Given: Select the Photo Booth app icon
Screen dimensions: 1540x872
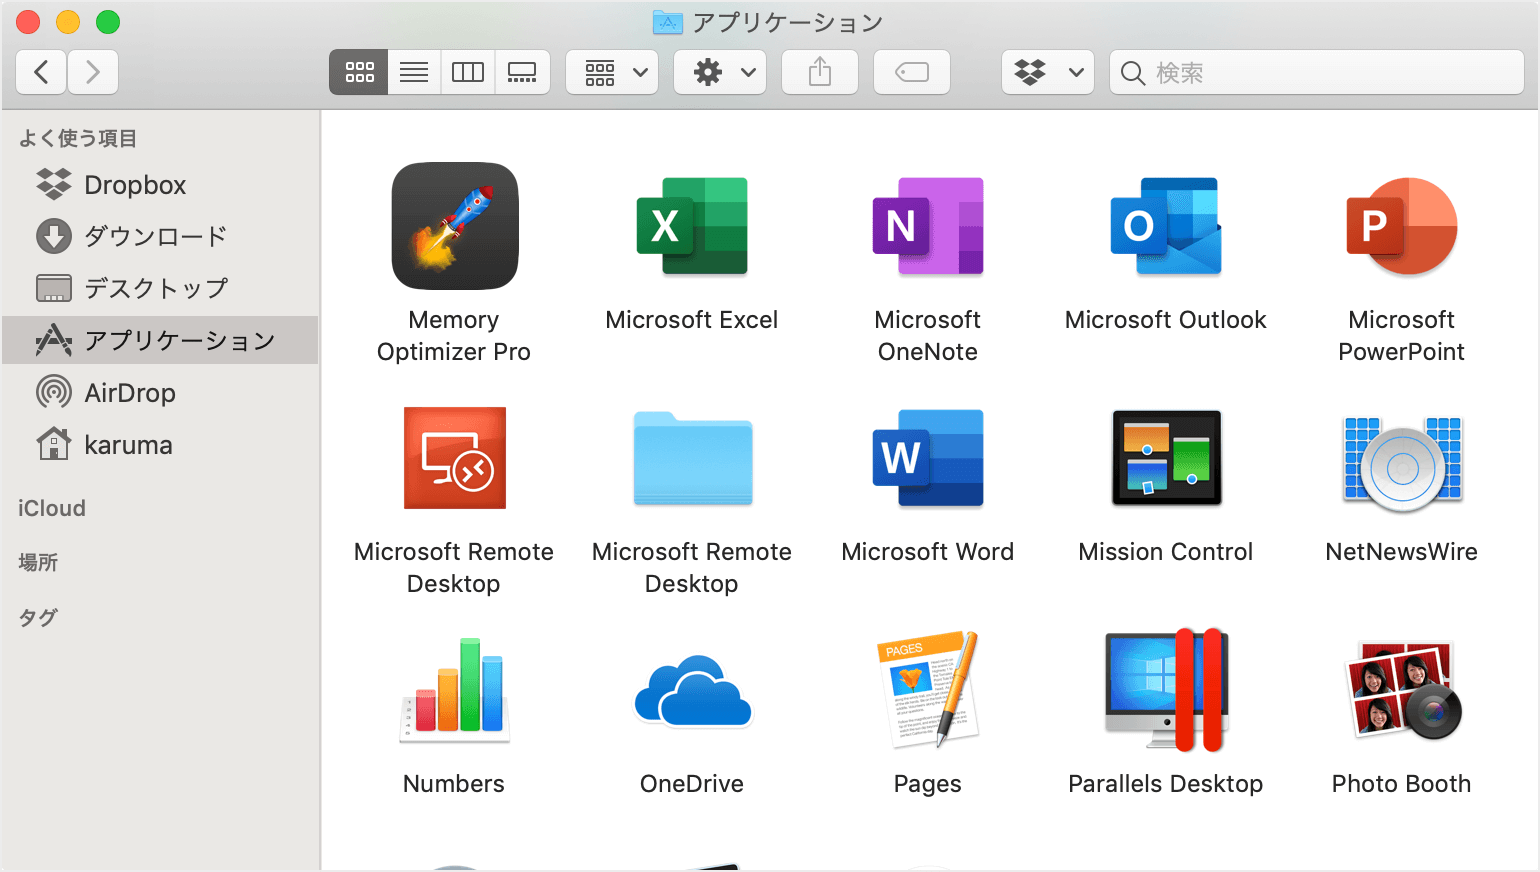Looking at the screenshot, I should (x=1402, y=690).
